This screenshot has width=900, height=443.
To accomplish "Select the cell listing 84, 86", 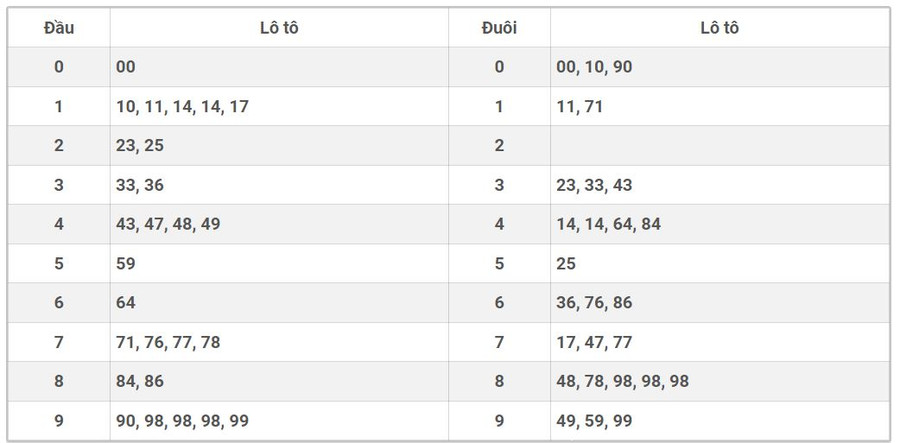I will 140,381.
